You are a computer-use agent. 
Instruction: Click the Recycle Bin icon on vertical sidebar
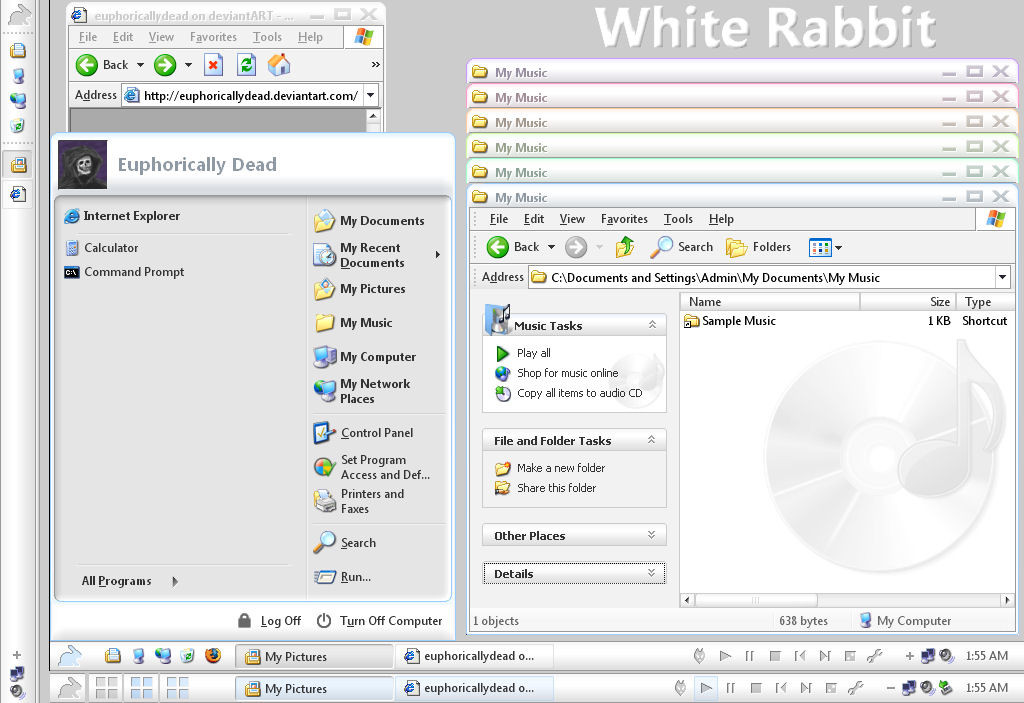click(x=18, y=125)
